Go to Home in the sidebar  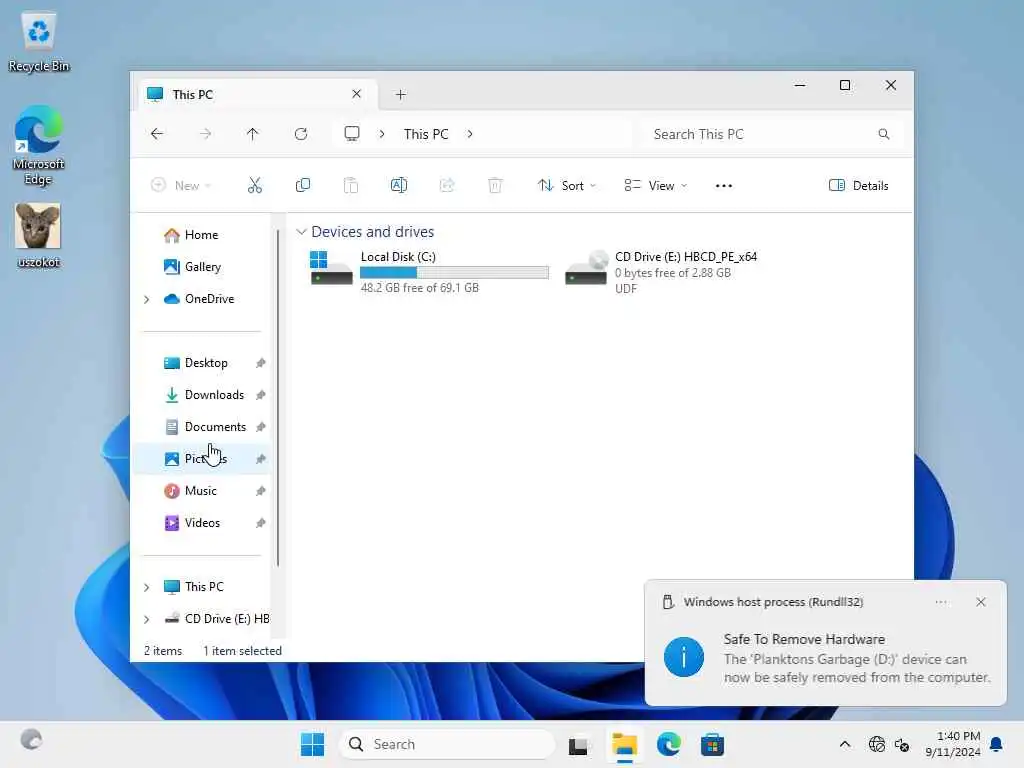pyautogui.click(x=201, y=235)
